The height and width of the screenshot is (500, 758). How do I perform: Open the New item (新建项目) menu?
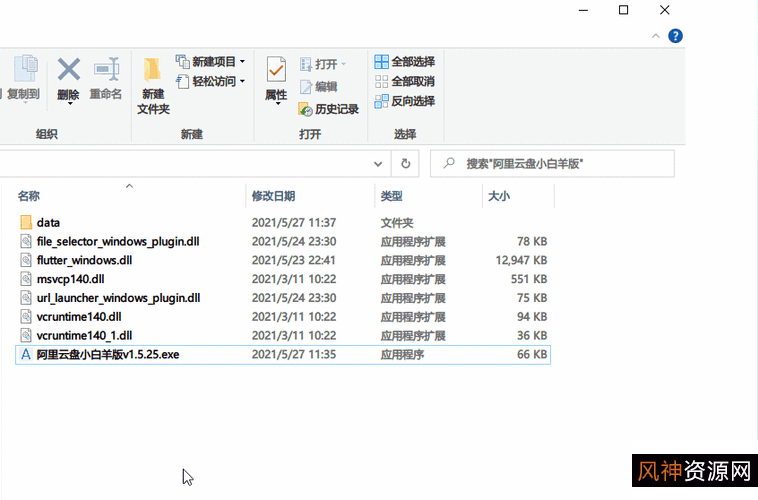210,61
